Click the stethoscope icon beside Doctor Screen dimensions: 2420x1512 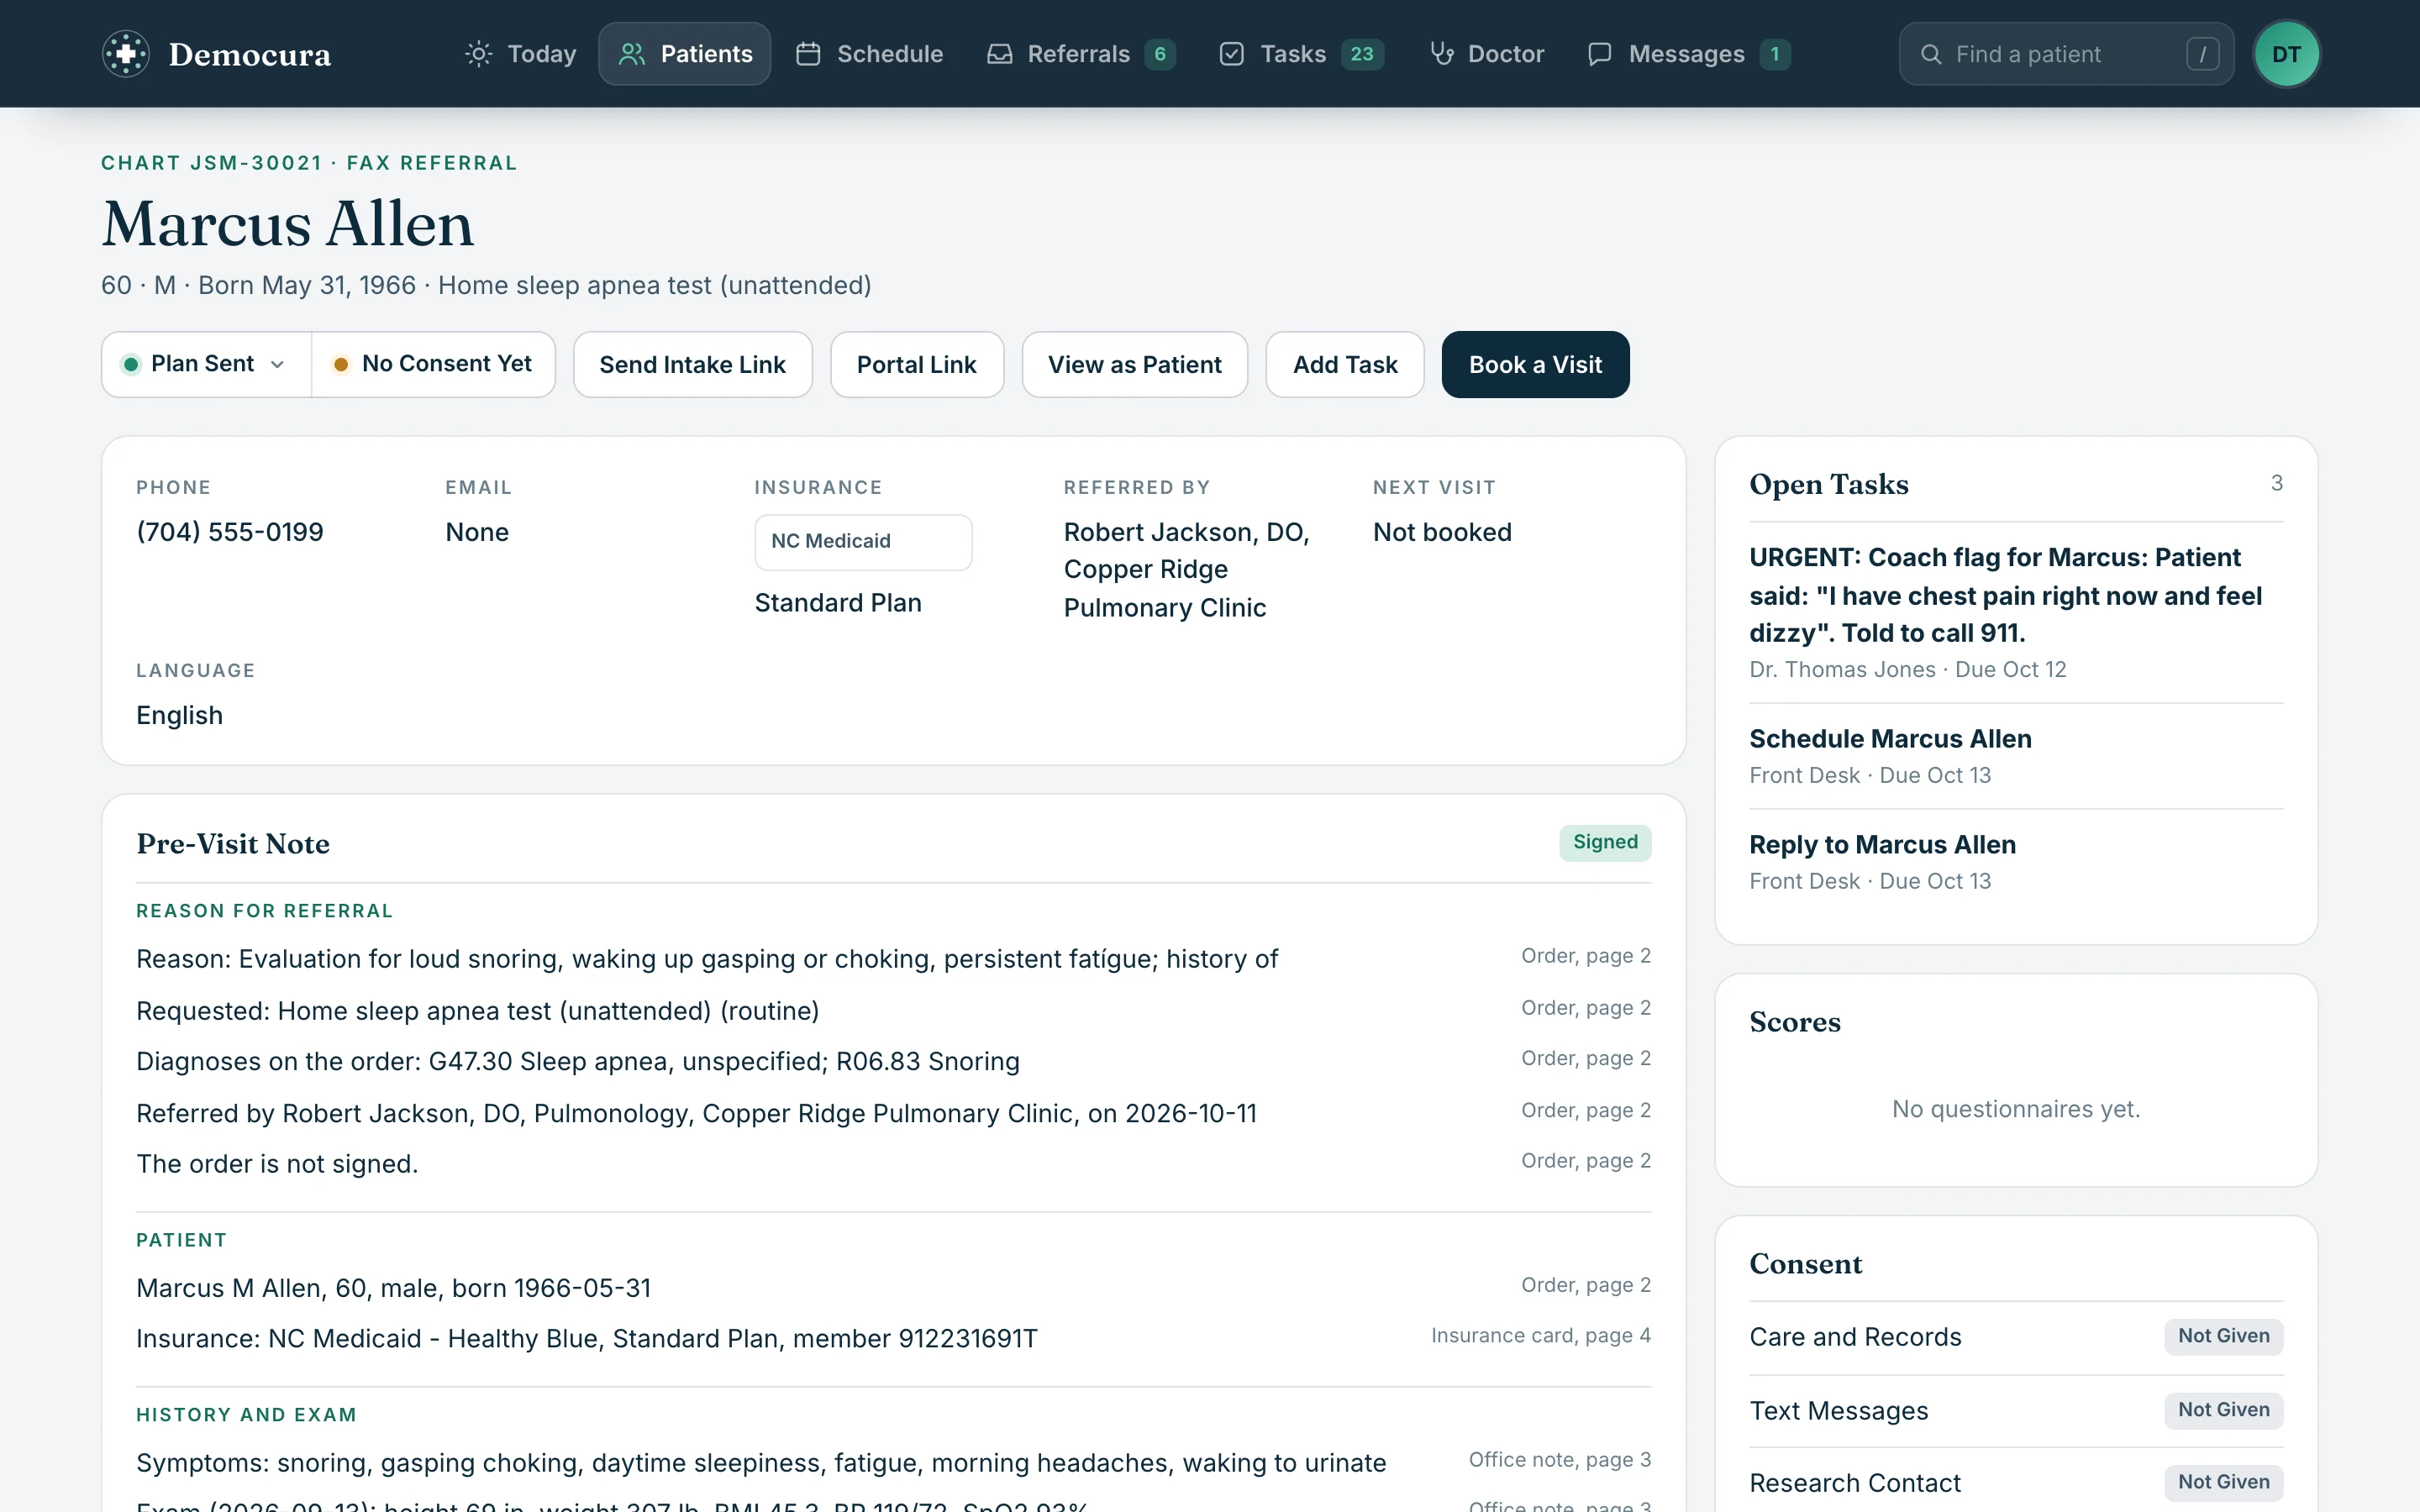click(1441, 54)
